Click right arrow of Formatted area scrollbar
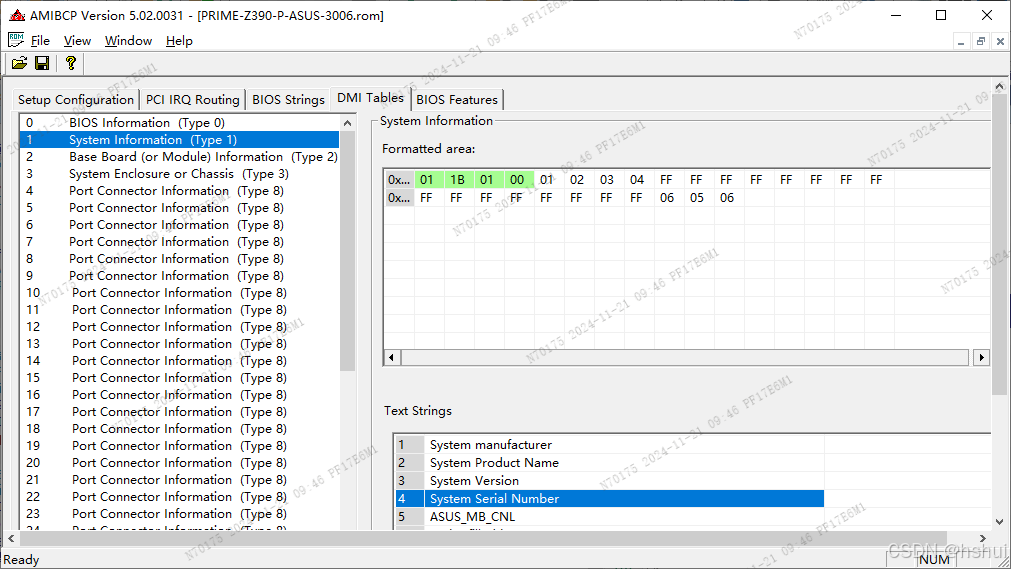1011x569 pixels. point(981,357)
